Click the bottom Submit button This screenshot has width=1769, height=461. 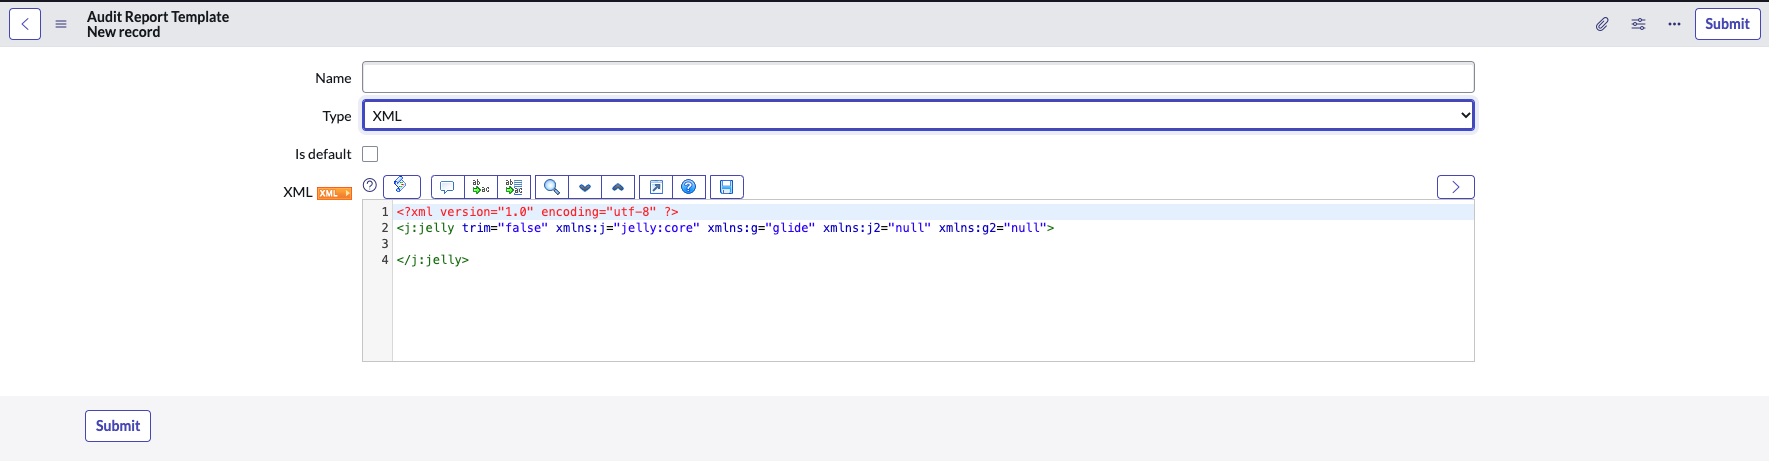click(118, 426)
